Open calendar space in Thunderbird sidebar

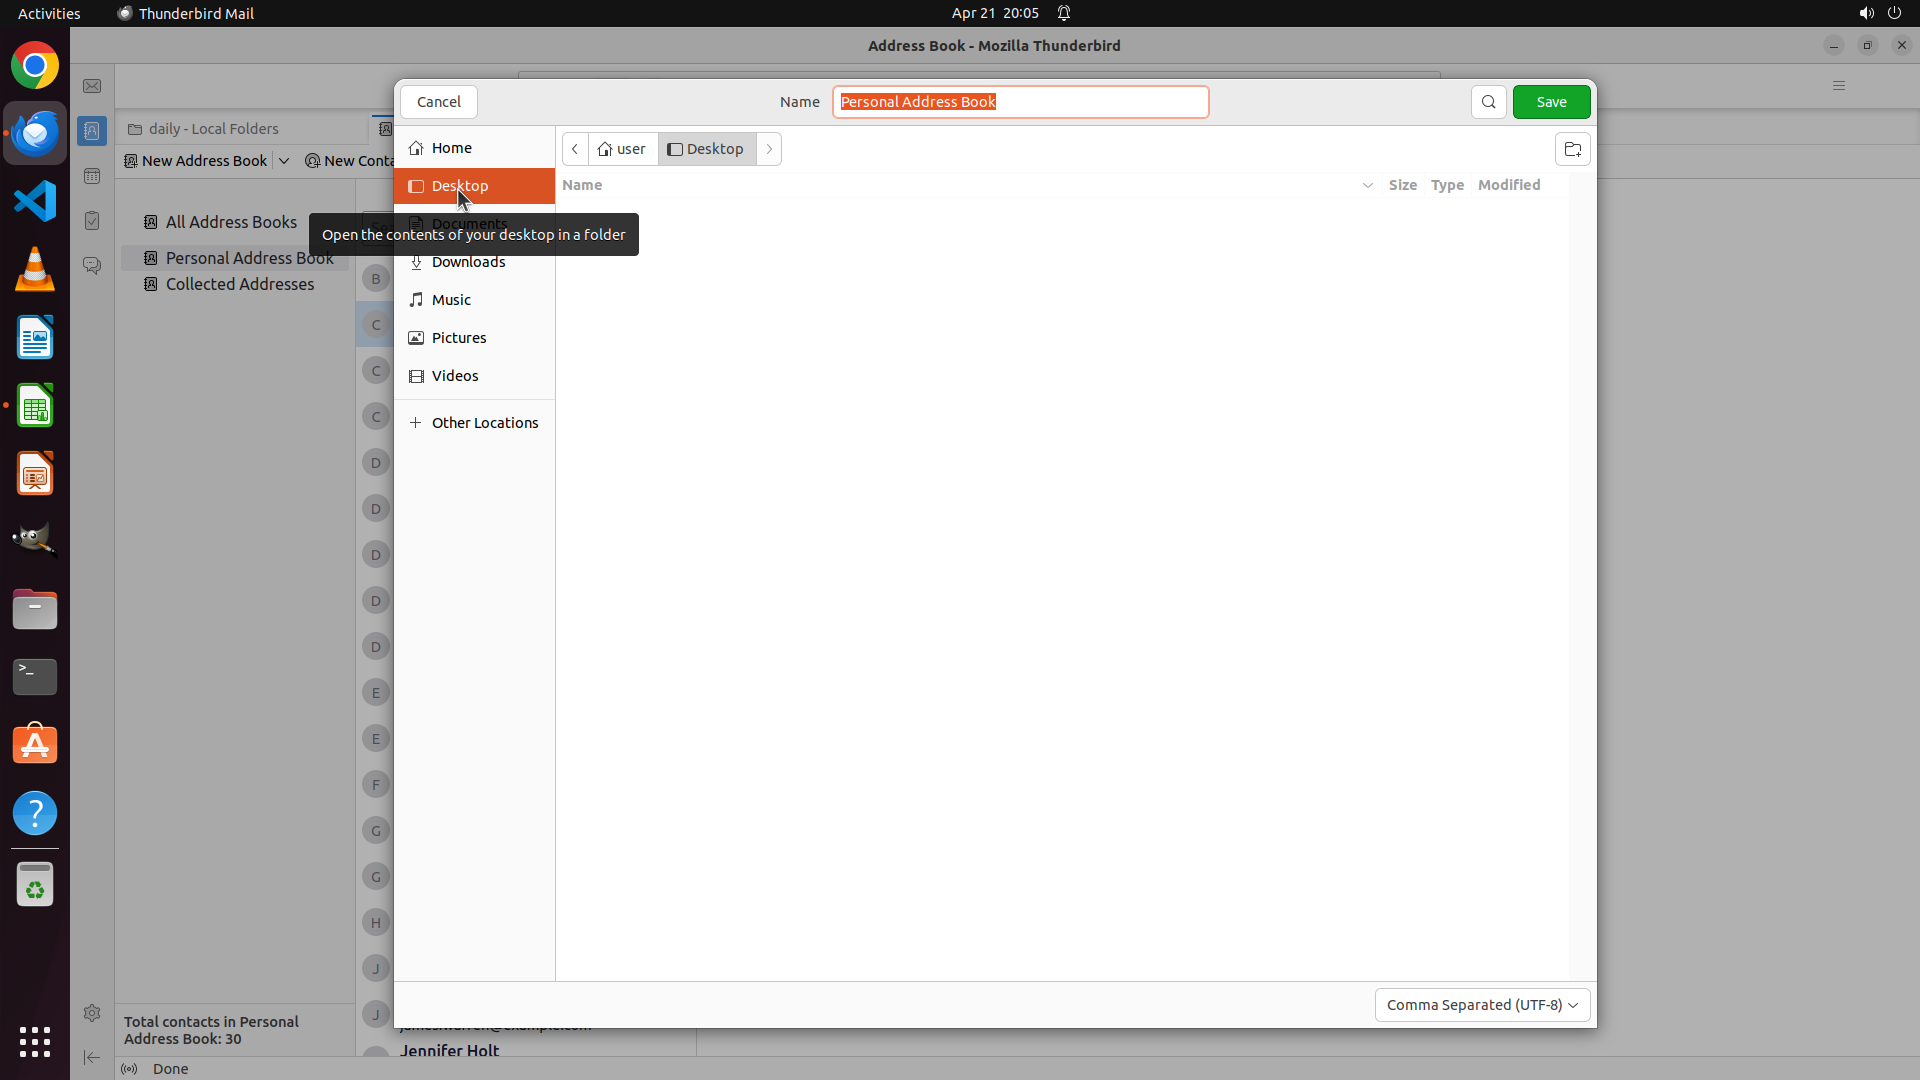[92, 176]
